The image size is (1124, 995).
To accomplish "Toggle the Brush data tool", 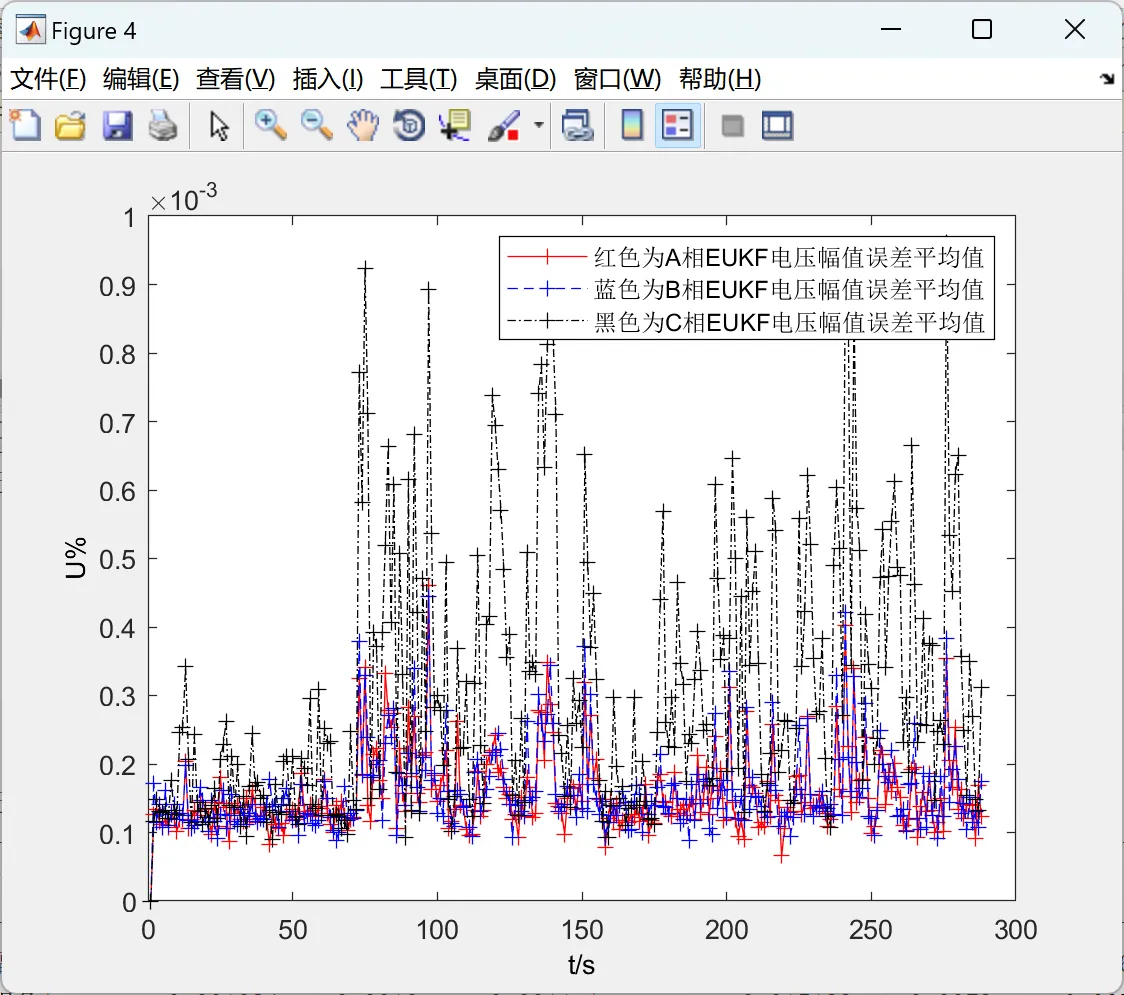I will click(x=504, y=125).
